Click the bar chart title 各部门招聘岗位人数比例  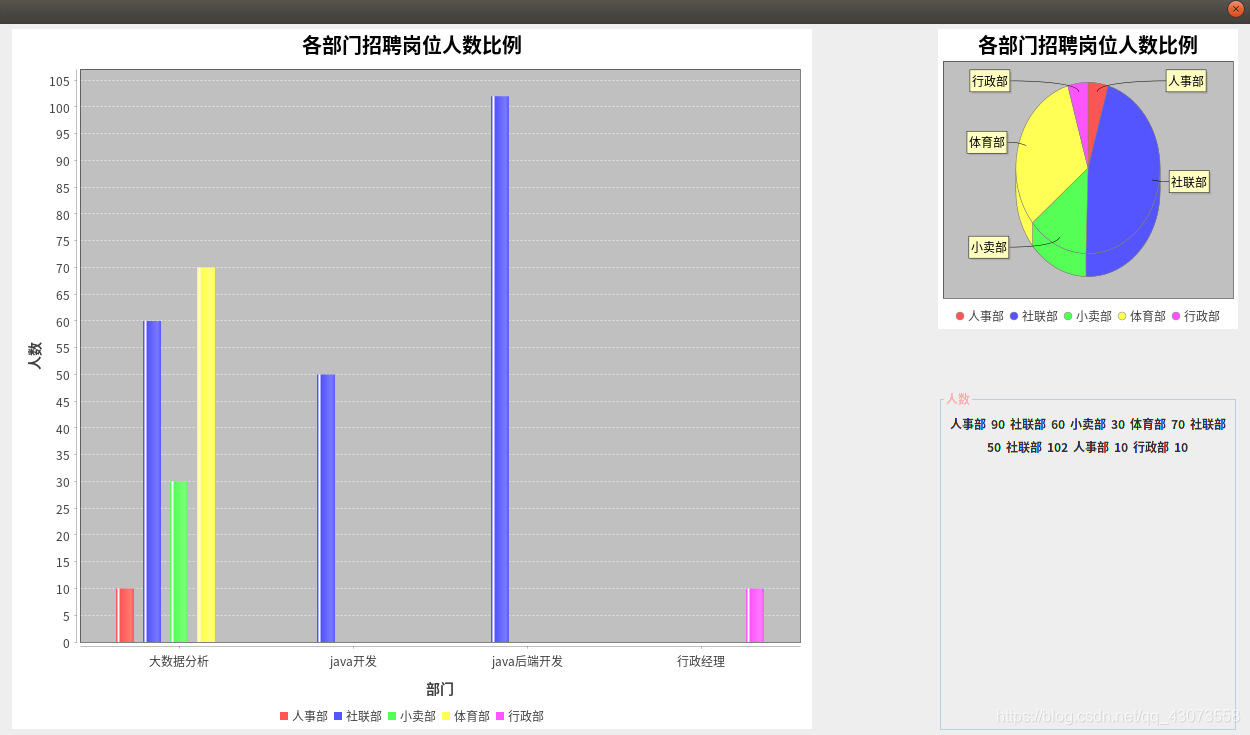(x=412, y=45)
